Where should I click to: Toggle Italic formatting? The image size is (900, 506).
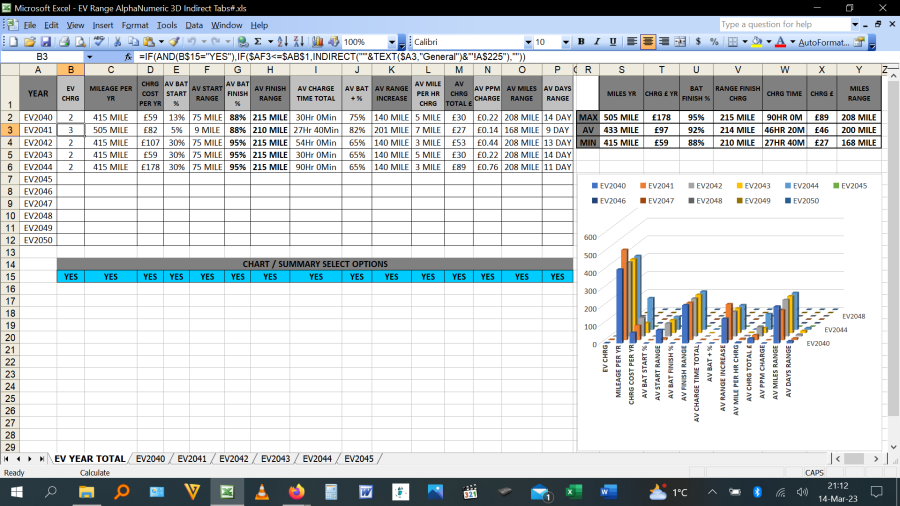597,42
